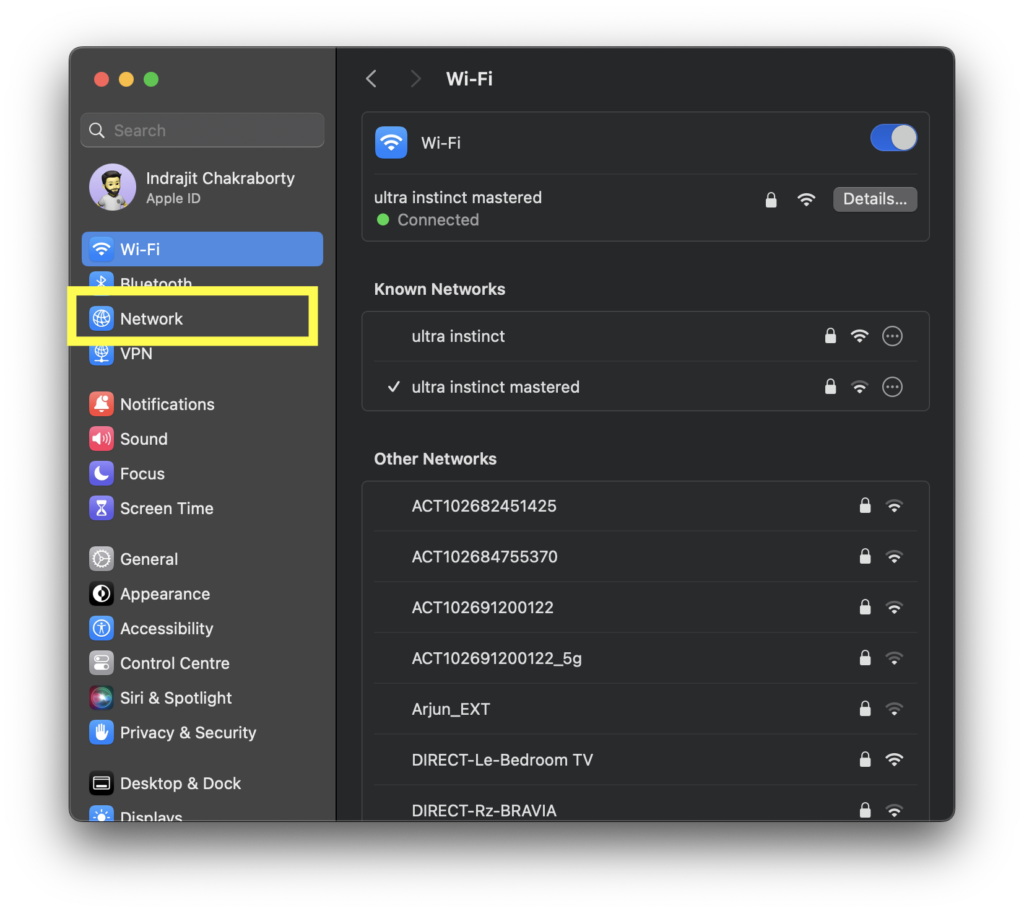Select General in the sidebar
This screenshot has width=1024, height=913.
pos(149,559)
